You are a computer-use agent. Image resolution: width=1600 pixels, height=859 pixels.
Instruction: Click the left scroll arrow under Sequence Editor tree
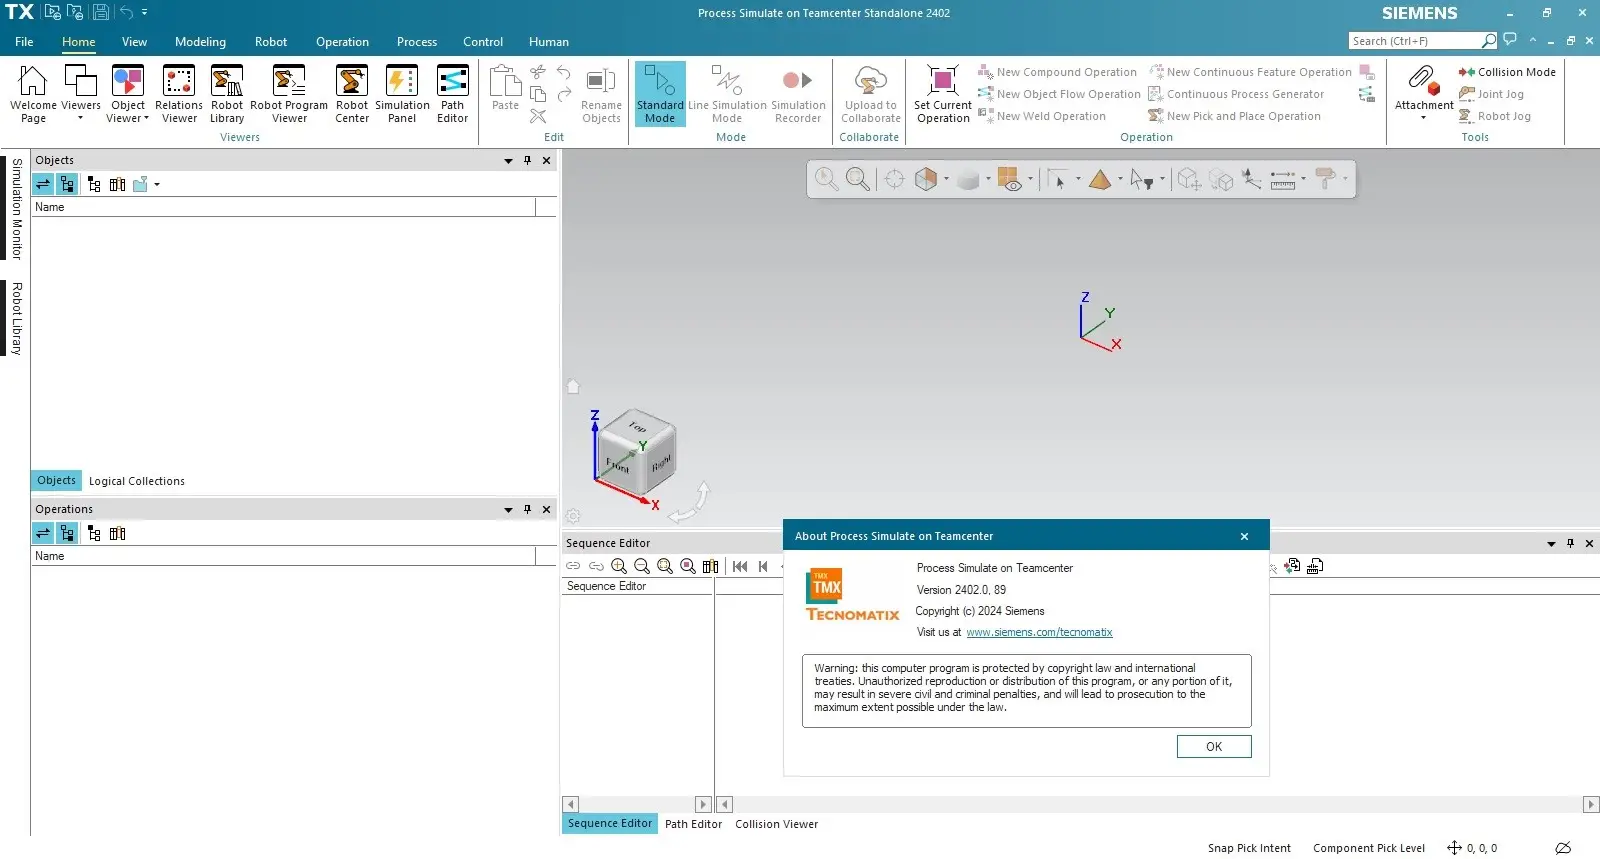click(x=571, y=804)
